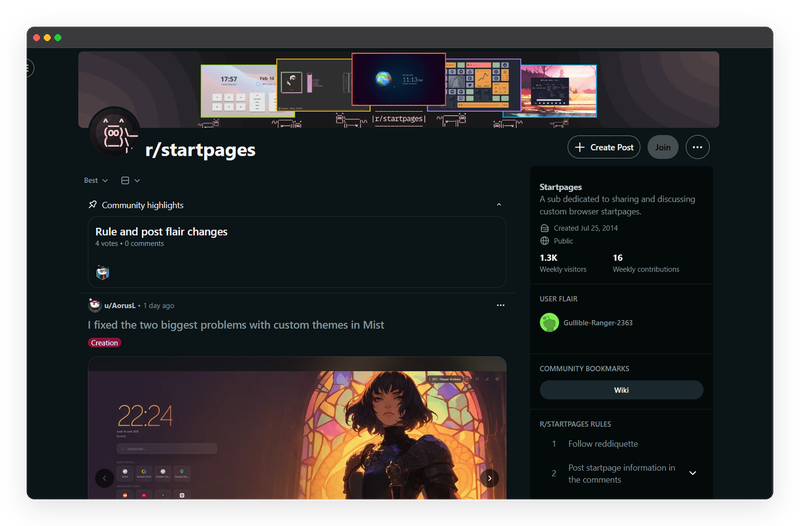The width and height of the screenshot is (800, 526).
Task: Click the 16 Weekly contributions stat
Action: pyautogui.click(x=646, y=263)
